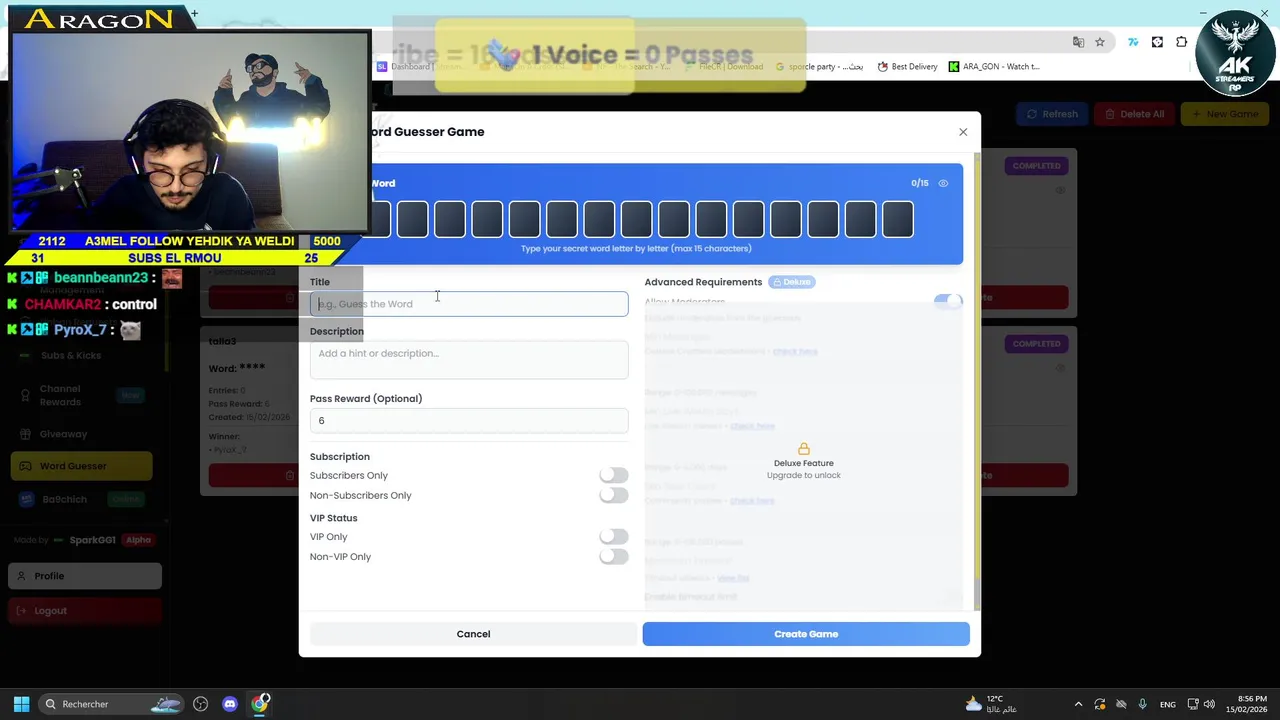Image resolution: width=1280 pixels, height=720 pixels.
Task: Click the Description text area
Action: coord(469,360)
